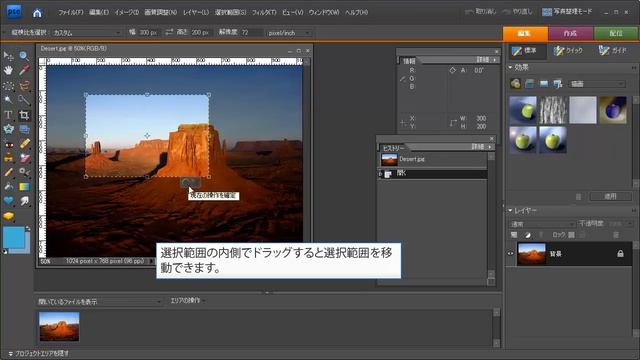This screenshot has width=640, height=360.
Task: Click the やり直し redo button
Action: click(518, 11)
